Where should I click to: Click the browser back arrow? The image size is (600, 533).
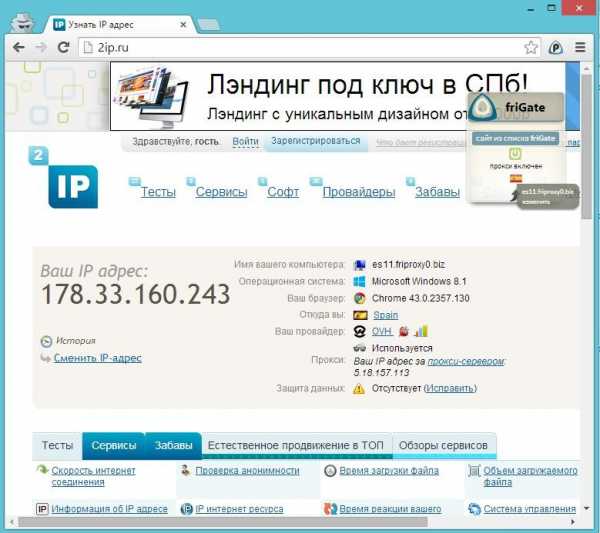(x=18, y=47)
